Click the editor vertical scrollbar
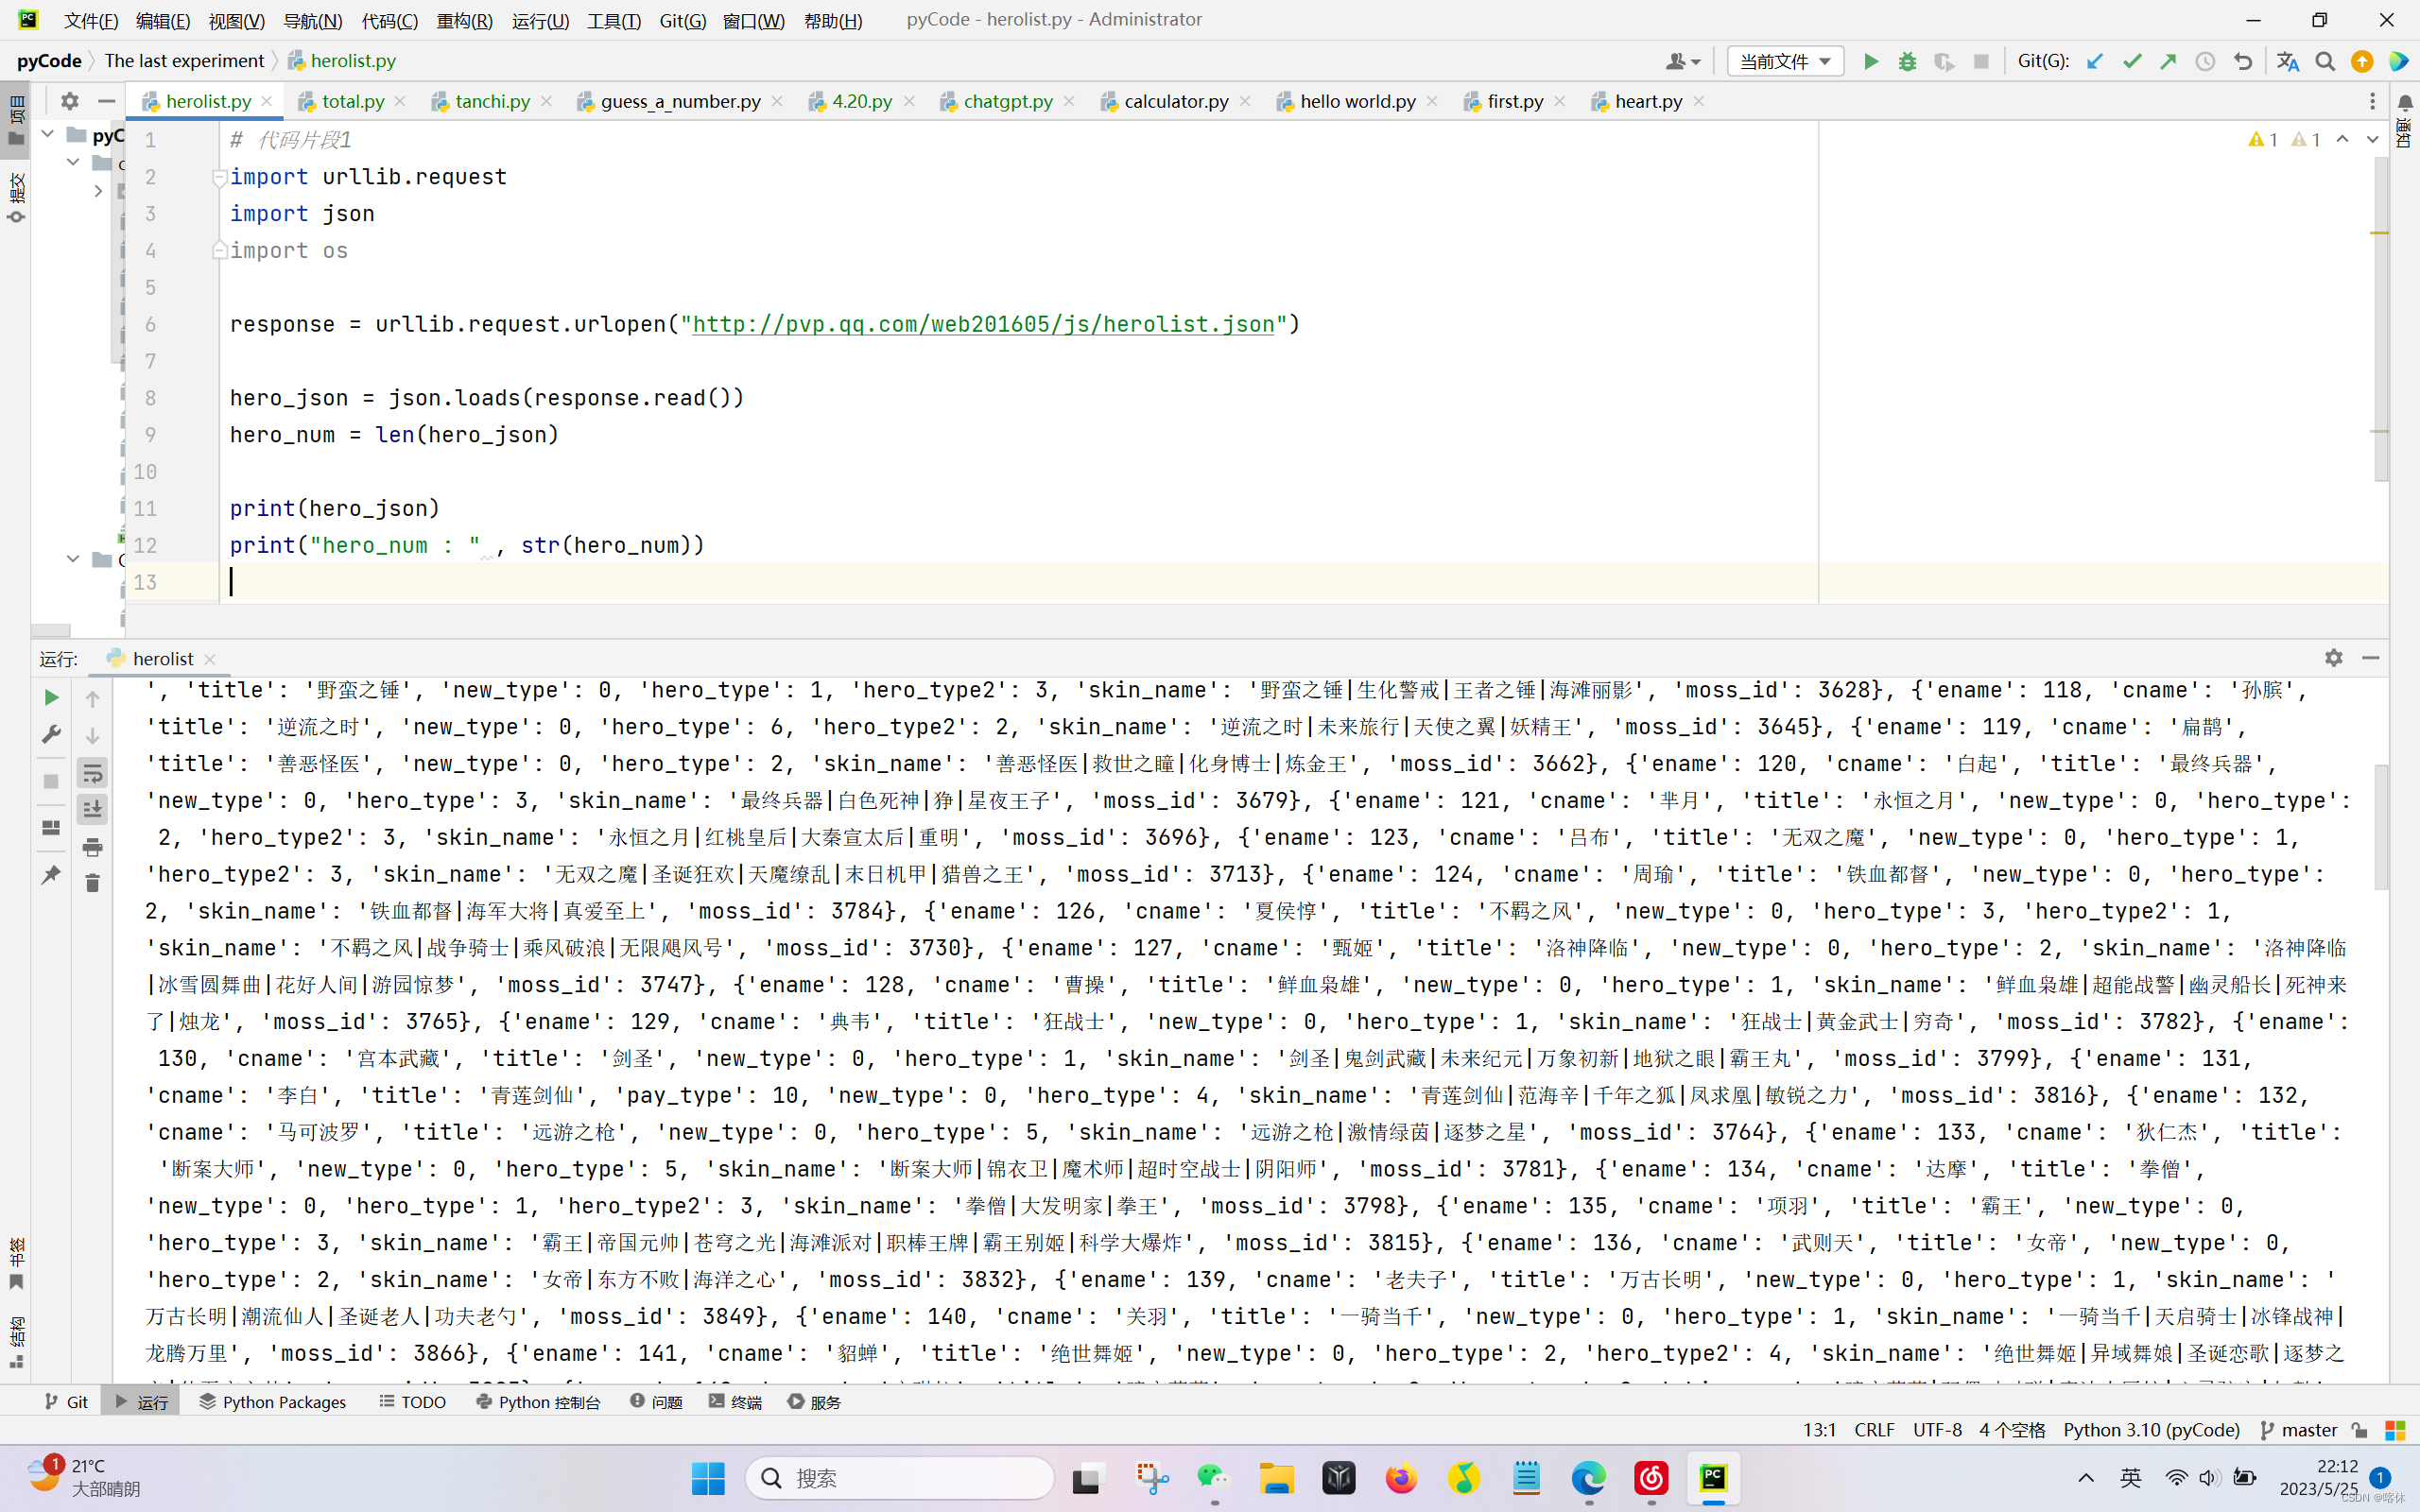 (x=2380, y=320)
